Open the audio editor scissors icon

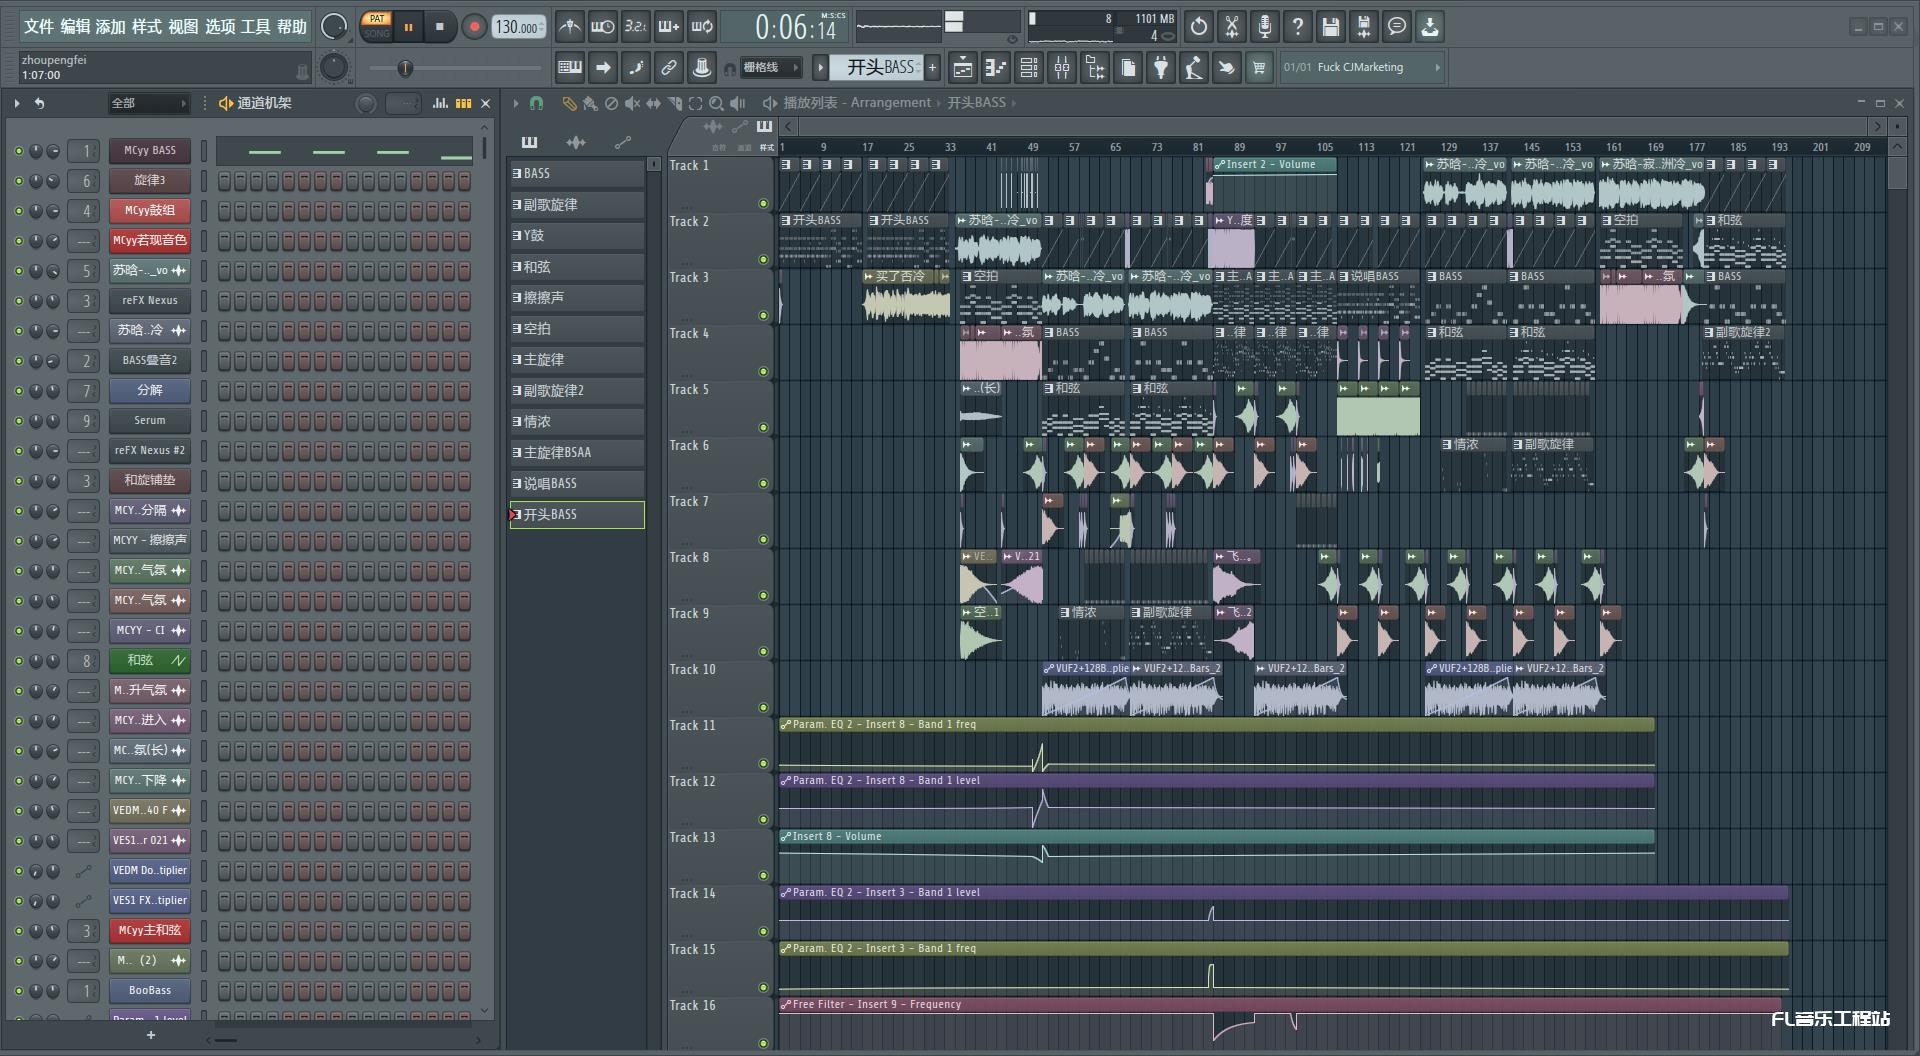pos(1232,27)
